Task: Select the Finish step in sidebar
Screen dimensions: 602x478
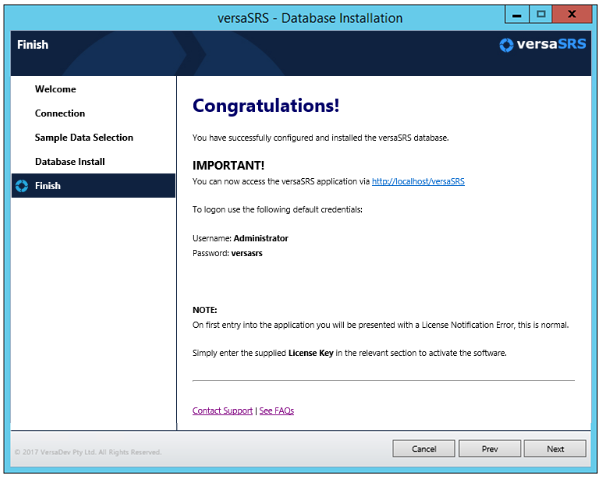Action: [93, 186]
